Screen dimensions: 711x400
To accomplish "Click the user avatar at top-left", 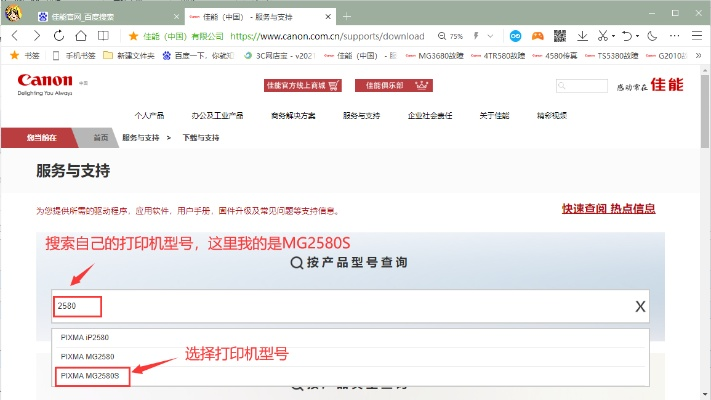I will click(14, 13).
